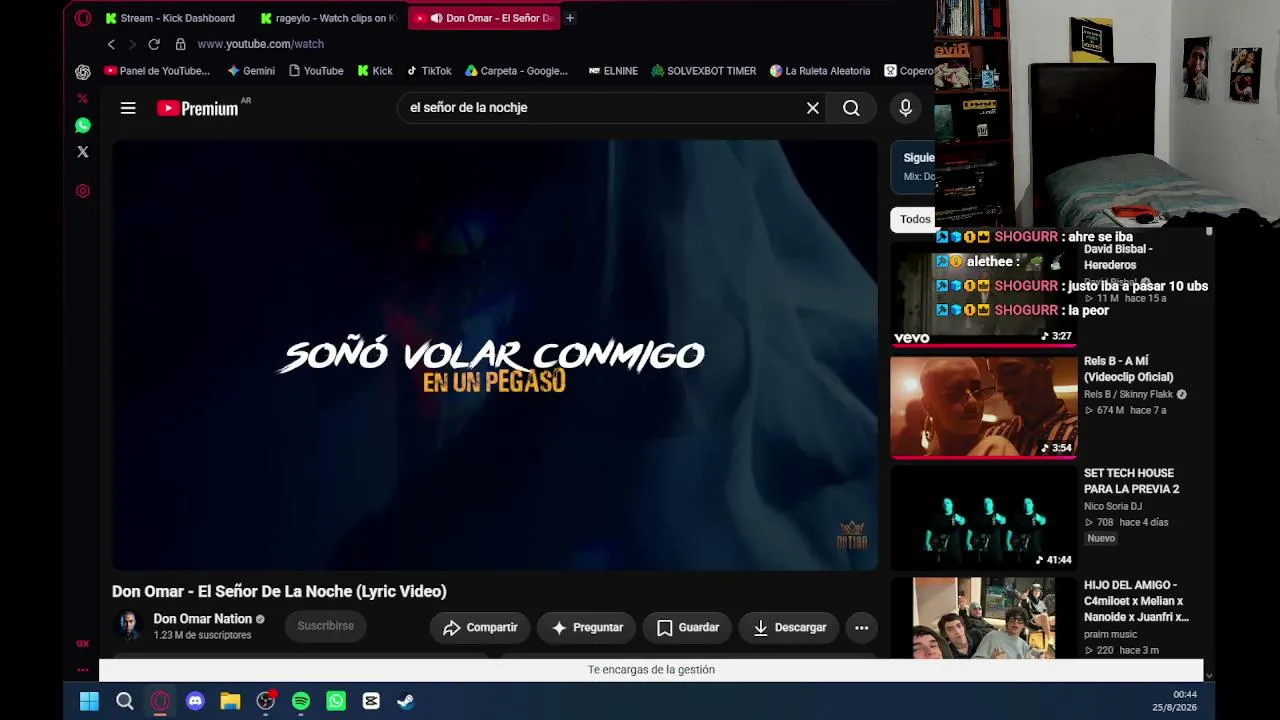
Task: Open the Panel de YouTube bookmark
Action: pos(157,71)
